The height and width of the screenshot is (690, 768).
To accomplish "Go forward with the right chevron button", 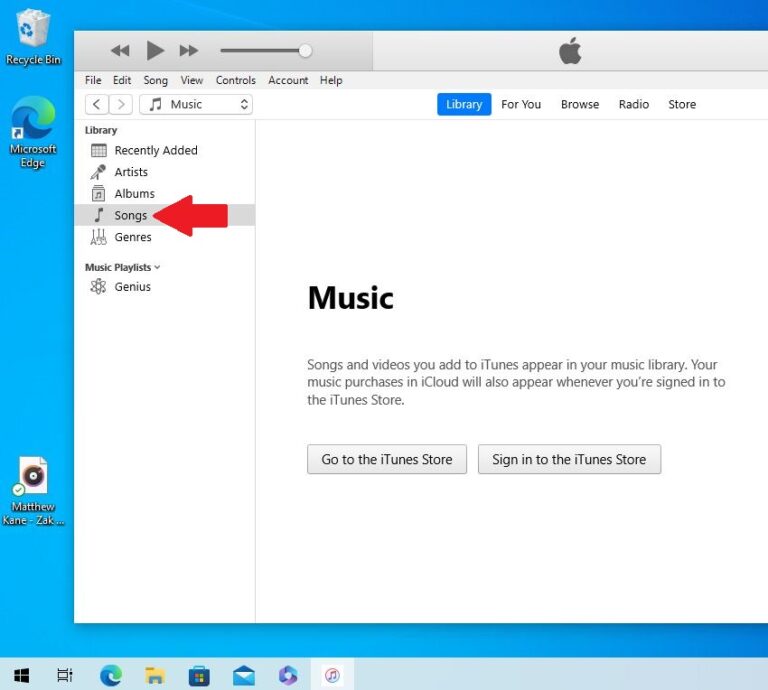I will 120,104.
